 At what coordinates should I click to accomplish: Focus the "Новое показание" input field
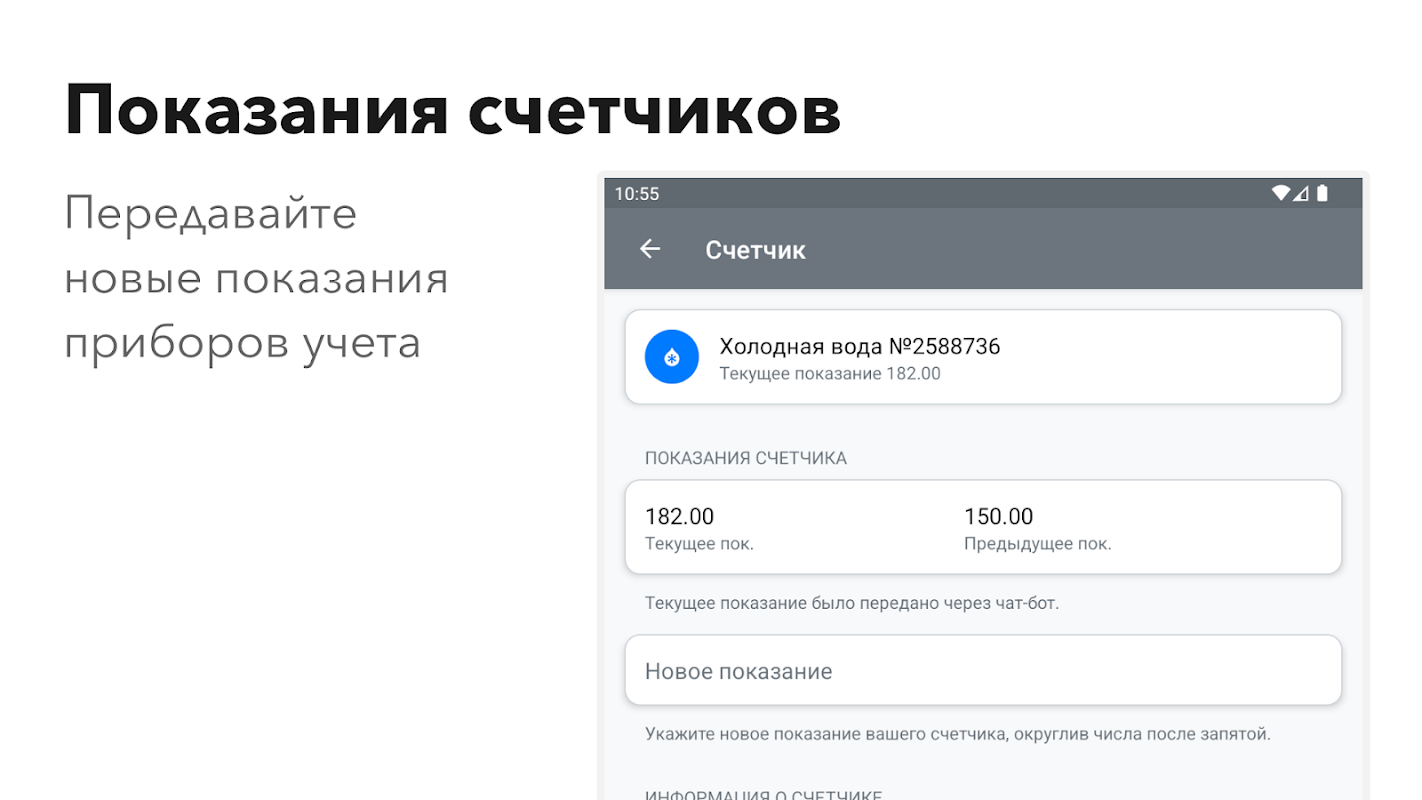tap(982, 671)
